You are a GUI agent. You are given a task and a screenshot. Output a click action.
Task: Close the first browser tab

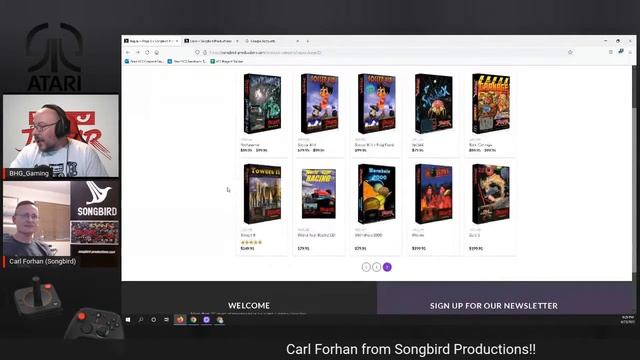(177, 41)
